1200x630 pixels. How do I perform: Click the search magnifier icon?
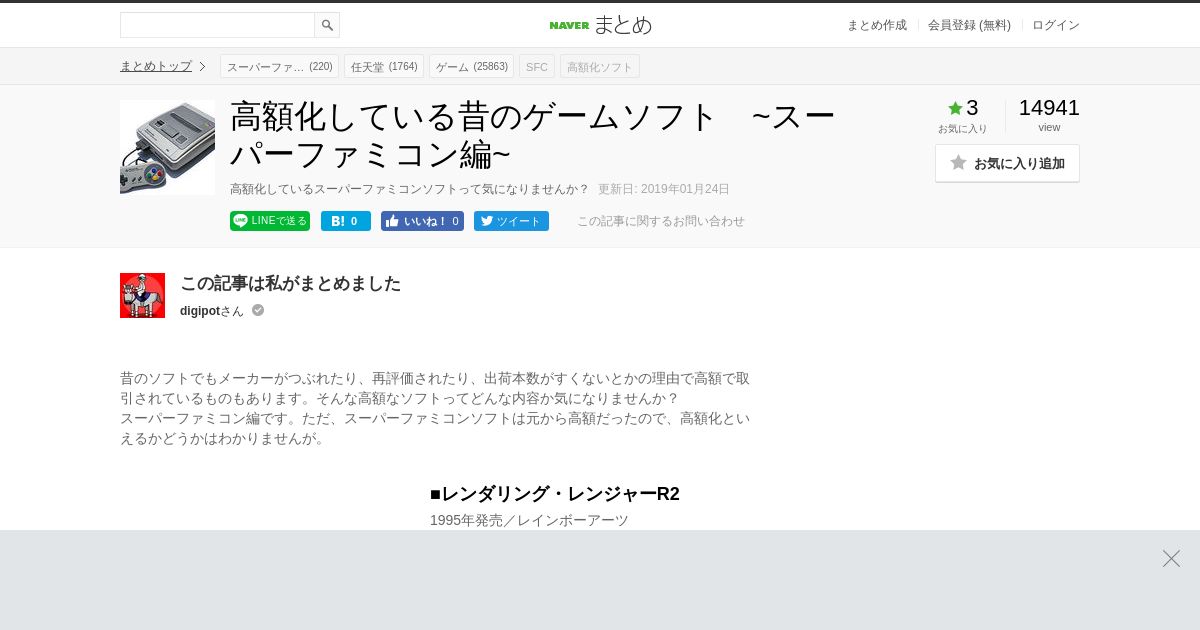coord(327,25)
